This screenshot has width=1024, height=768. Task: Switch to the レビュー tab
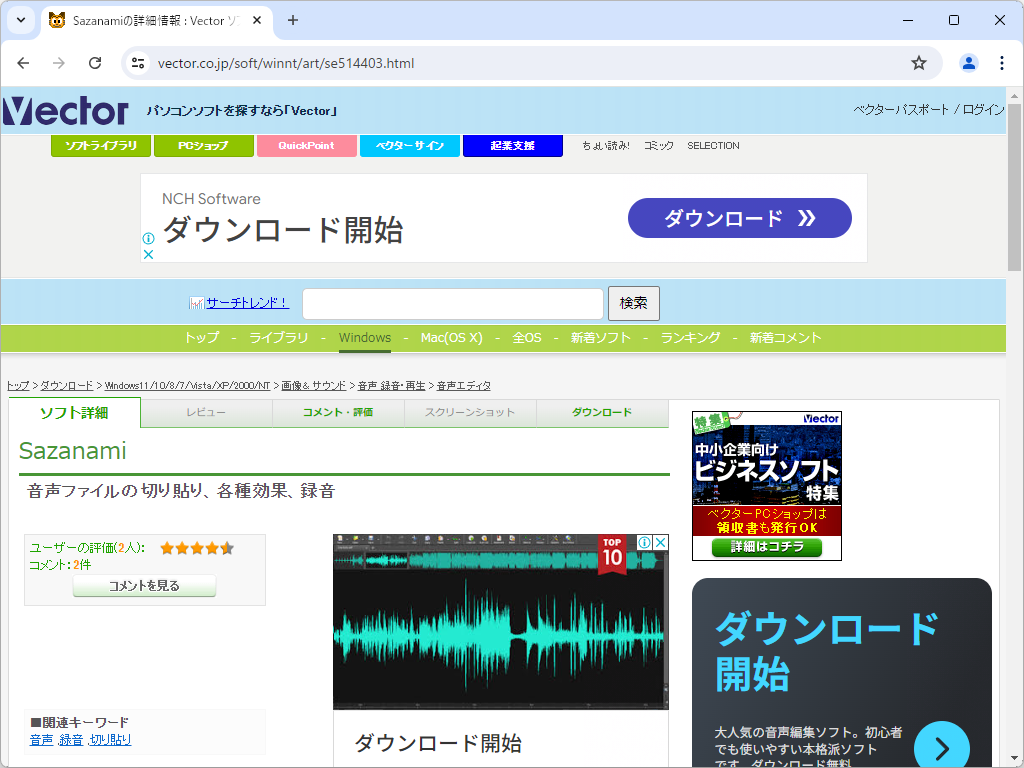206,412
